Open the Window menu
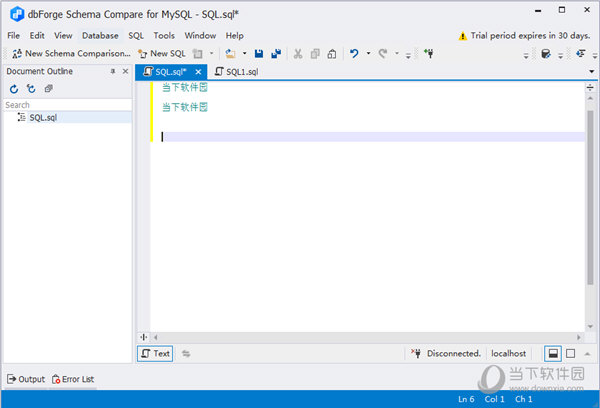Screen dimensions: 600x408 200,36
